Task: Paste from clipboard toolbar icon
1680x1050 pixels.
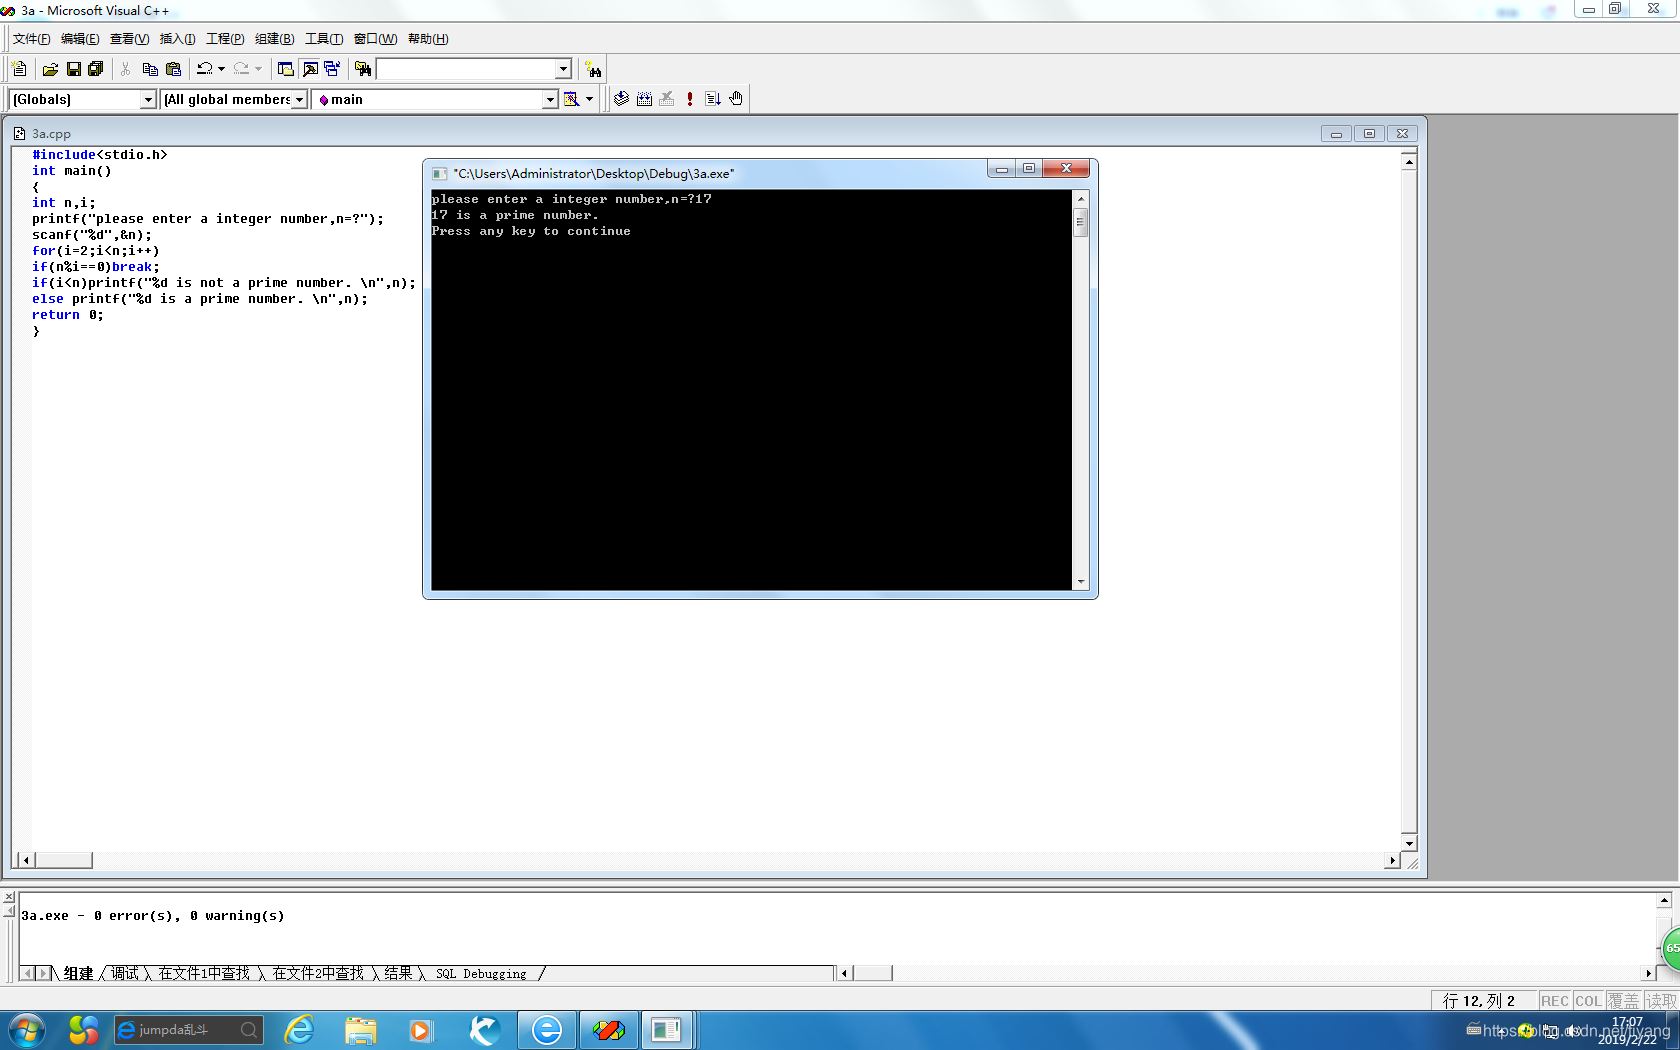Action: point(174,69)
